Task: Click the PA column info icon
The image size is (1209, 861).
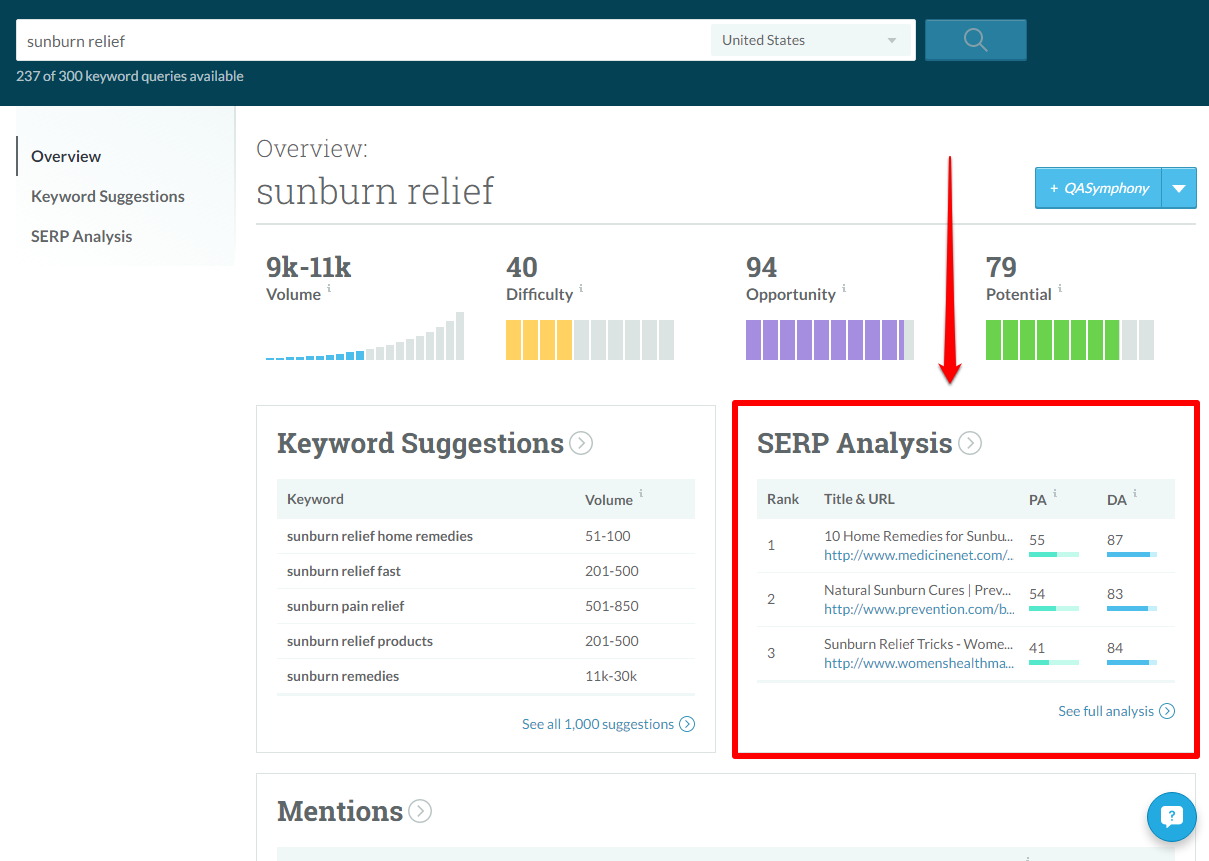Action: (1057, 493)
